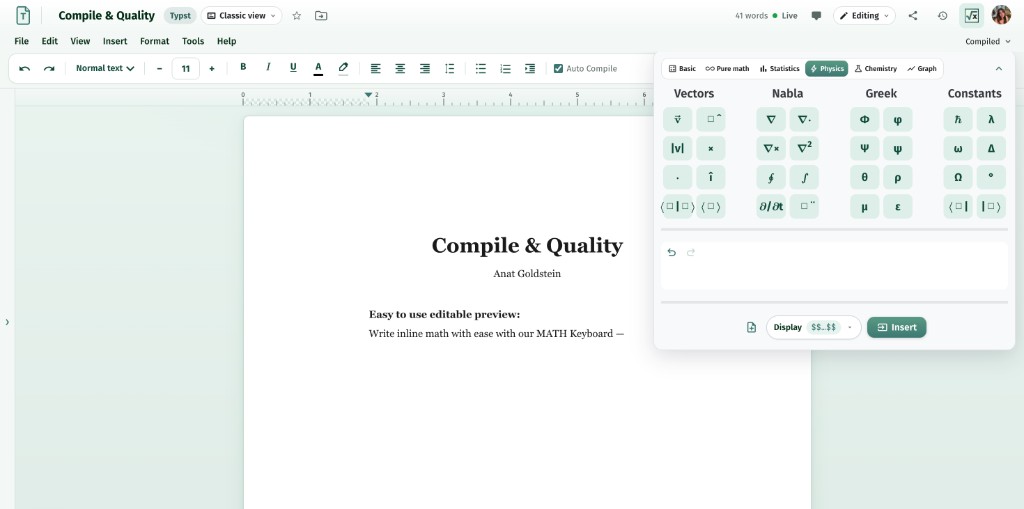1024x509 pixels.
Task: Toggle the Auto Compile checkbox
Action: point(558,68)
